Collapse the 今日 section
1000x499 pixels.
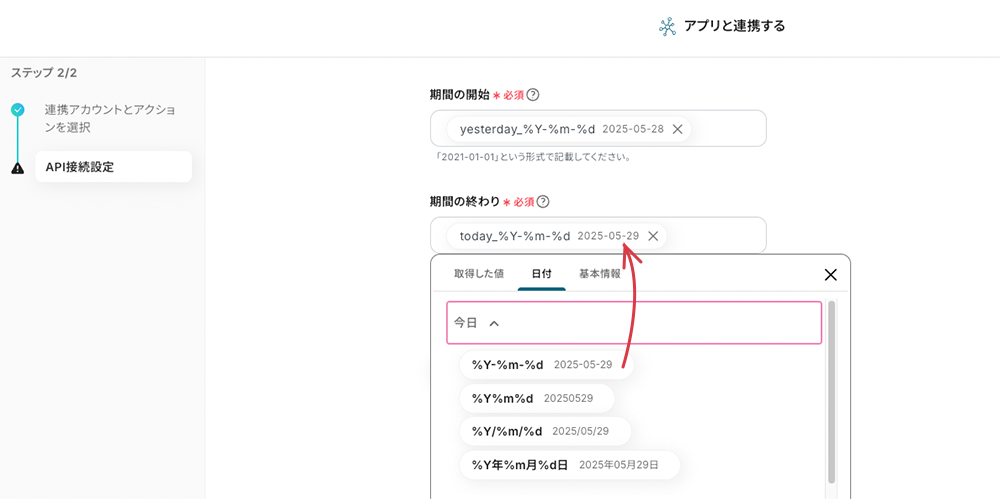(x=494, y=323)
